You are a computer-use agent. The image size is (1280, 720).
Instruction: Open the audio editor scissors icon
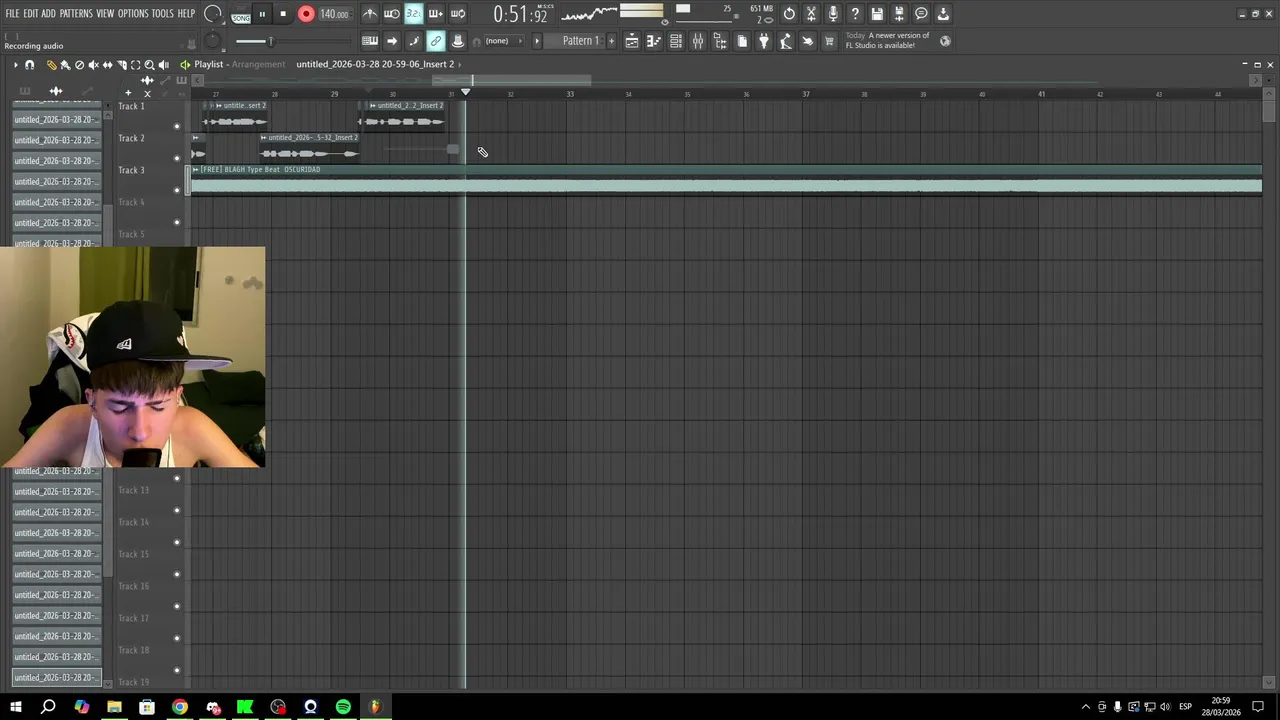(x=811, y=14)
